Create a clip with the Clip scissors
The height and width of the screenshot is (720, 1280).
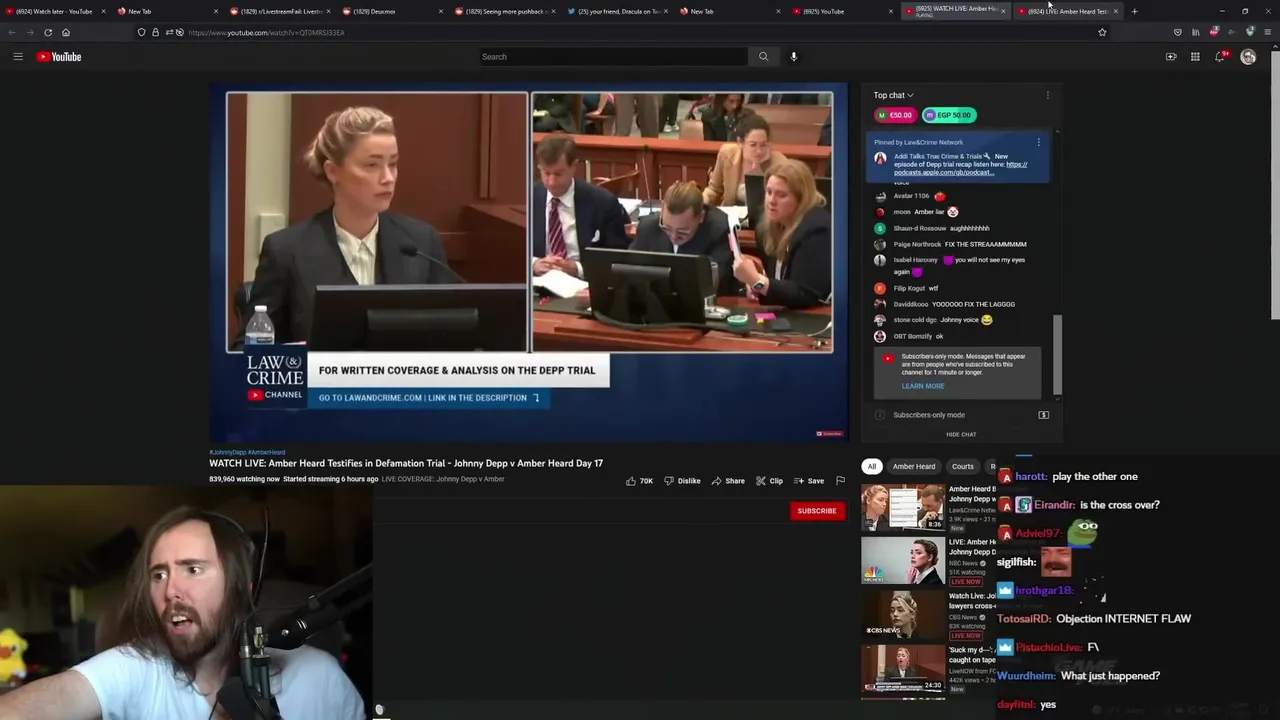[769, 481]
